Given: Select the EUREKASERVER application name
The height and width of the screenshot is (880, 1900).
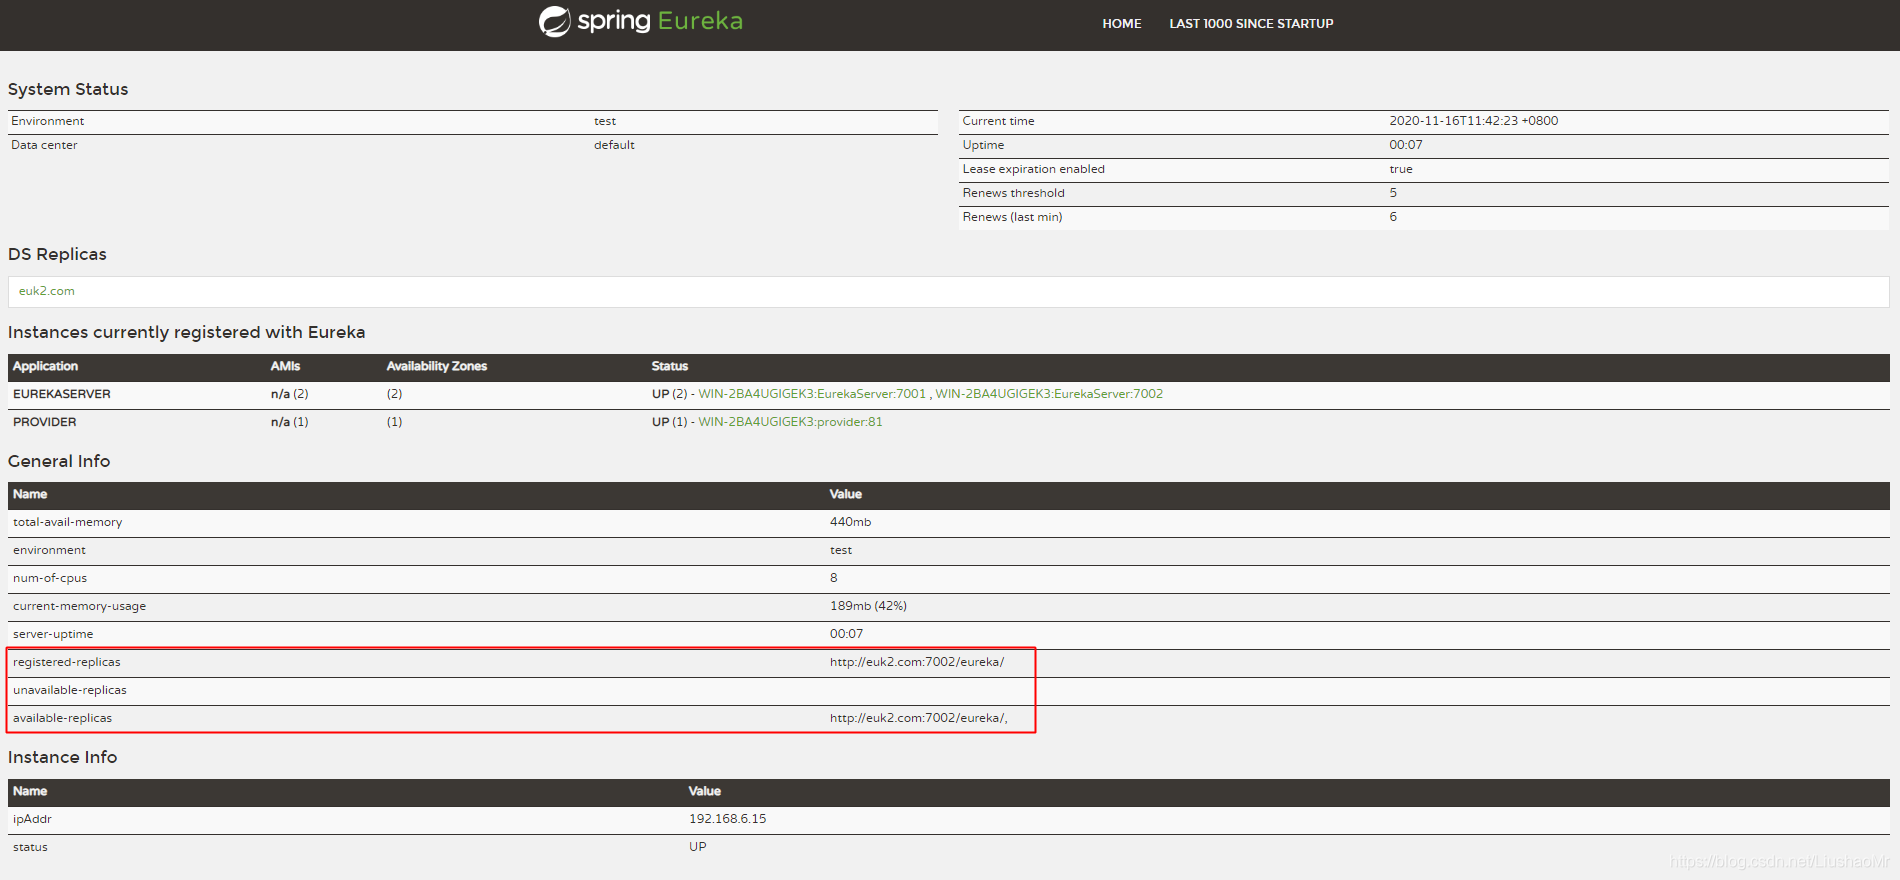Looking at the screenshot, I should click(62, 394).
